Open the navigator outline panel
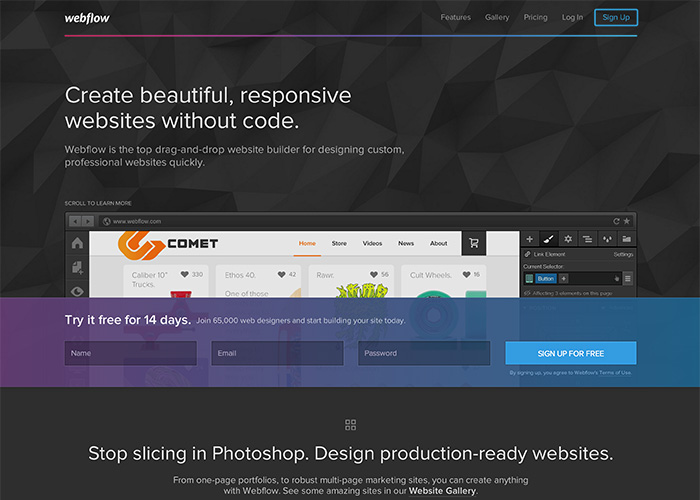700x500 pixels. coord(588,239)
